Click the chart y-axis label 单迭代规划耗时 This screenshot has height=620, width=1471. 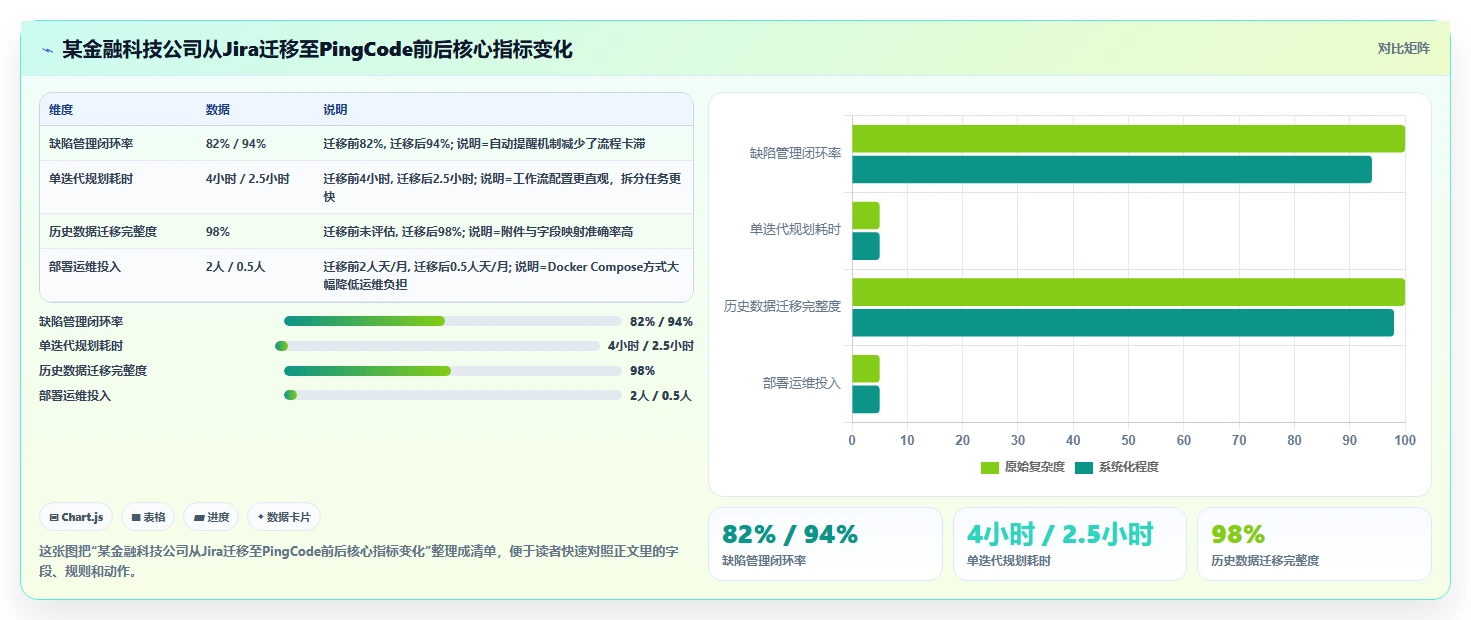796,229
